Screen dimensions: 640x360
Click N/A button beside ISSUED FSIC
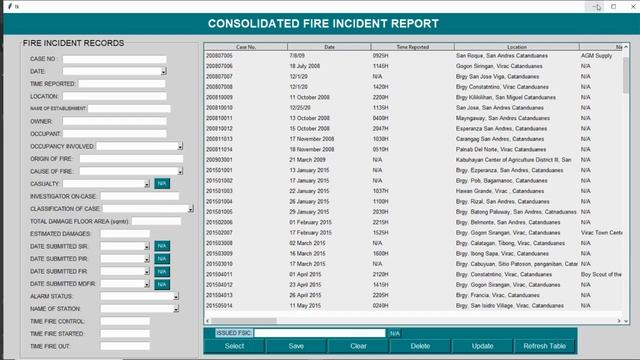(394, 333)
